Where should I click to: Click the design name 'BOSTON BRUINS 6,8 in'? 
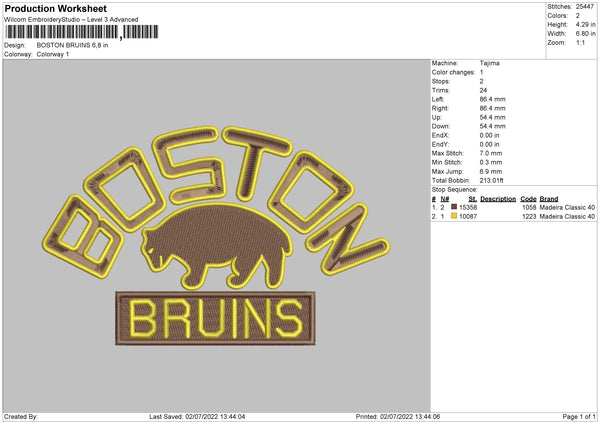pyautogui.click(x=72, y=45)
